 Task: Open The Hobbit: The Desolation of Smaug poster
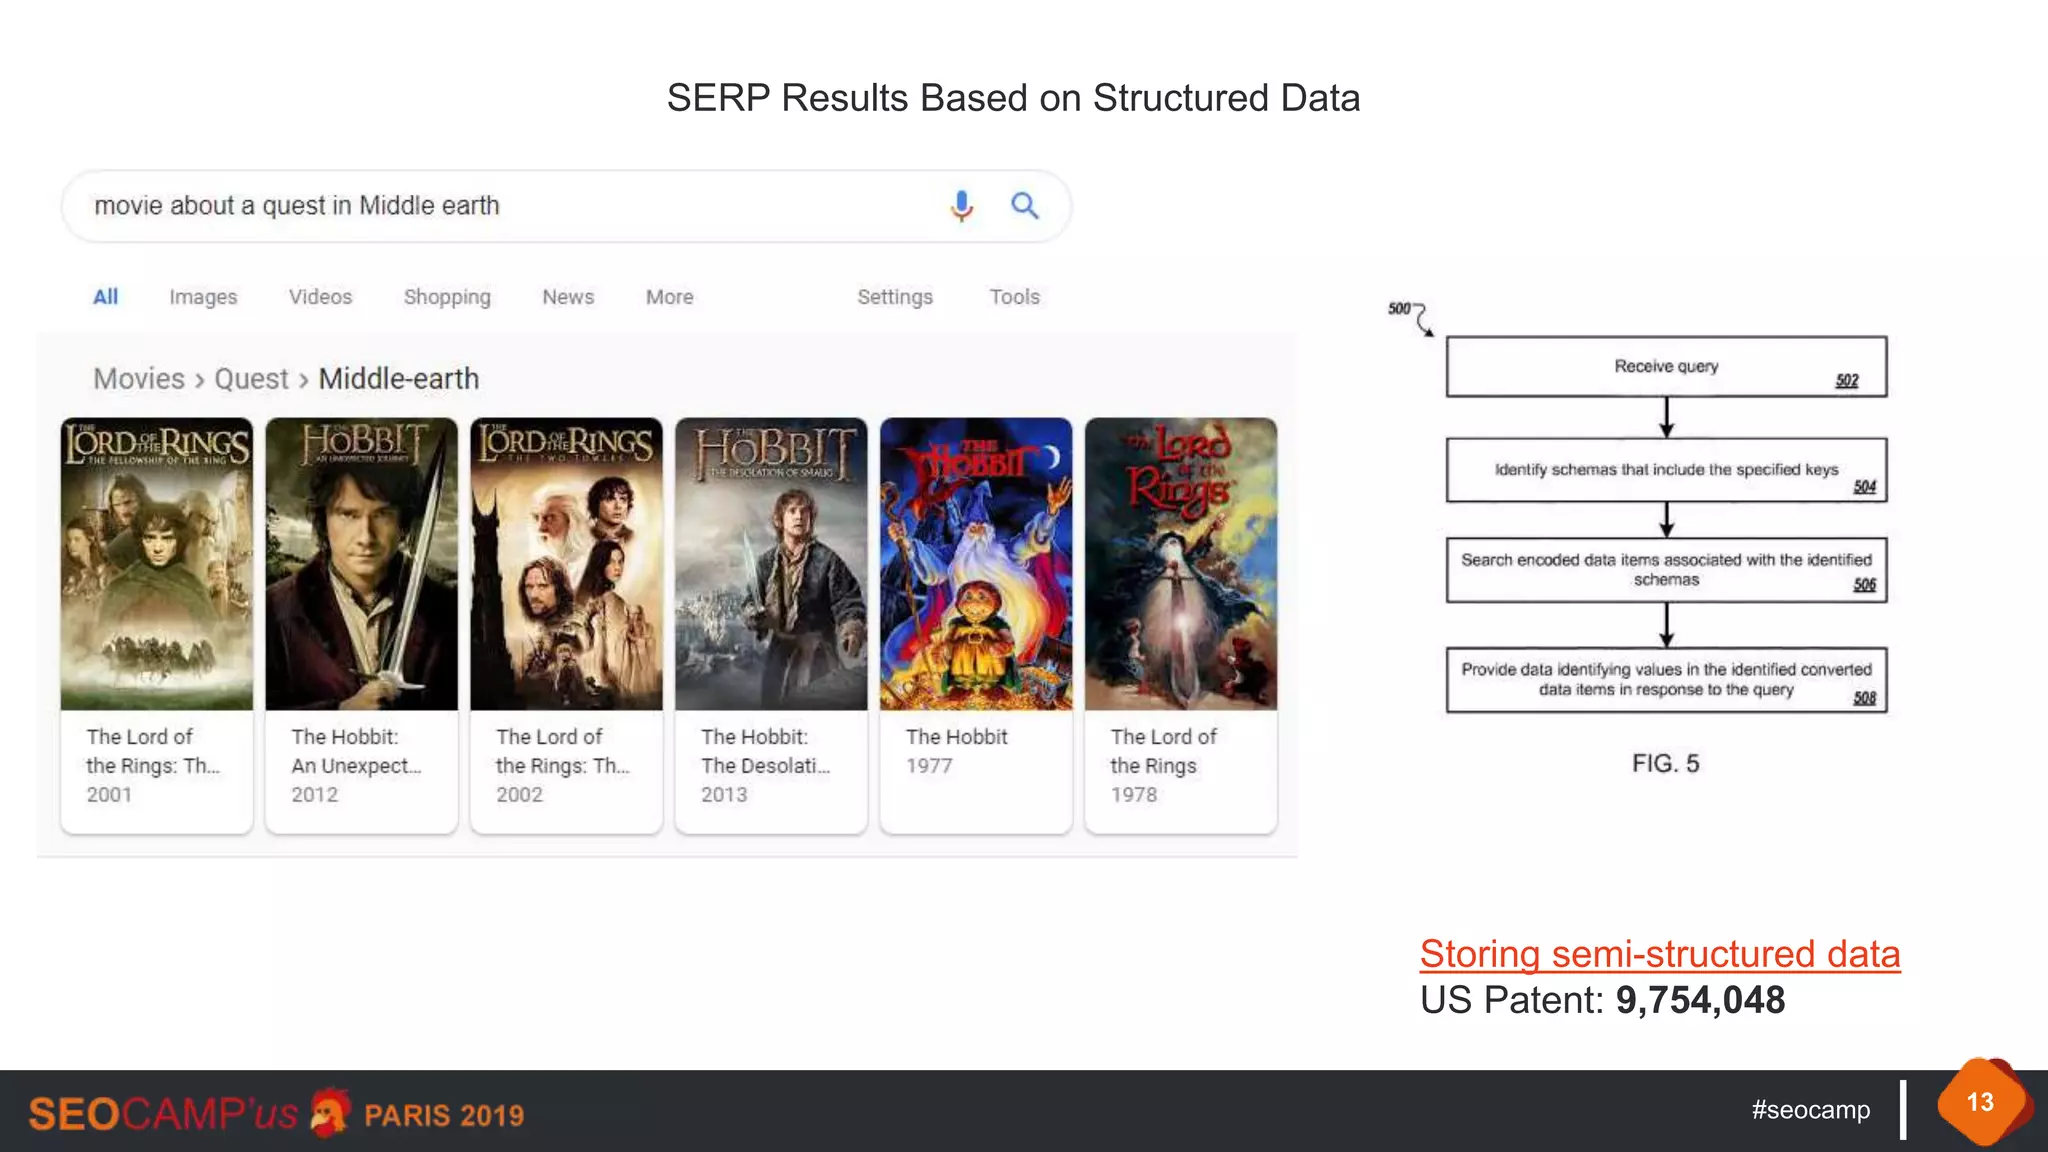(x=771, y=564)
